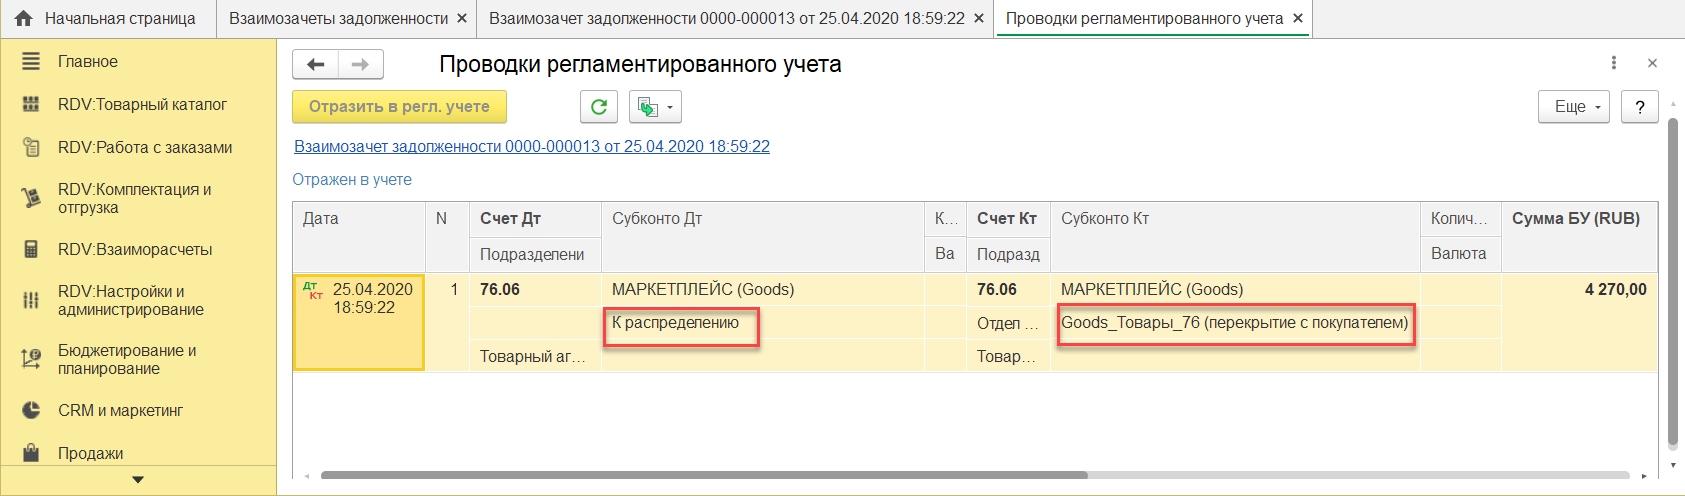Viewport: 1685px width, 496px height.
Task: Click the Отразить в регл. учете button
Action: [x=399, y=106]
